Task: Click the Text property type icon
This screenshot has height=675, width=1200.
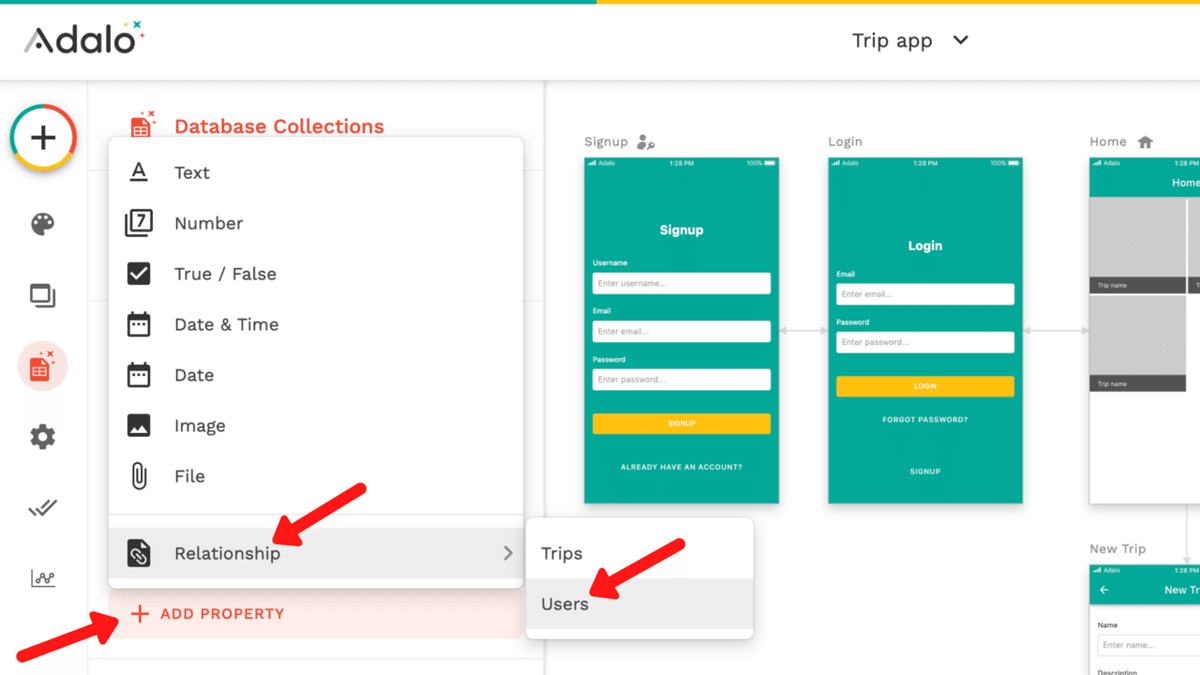Action: coord(139,172)
